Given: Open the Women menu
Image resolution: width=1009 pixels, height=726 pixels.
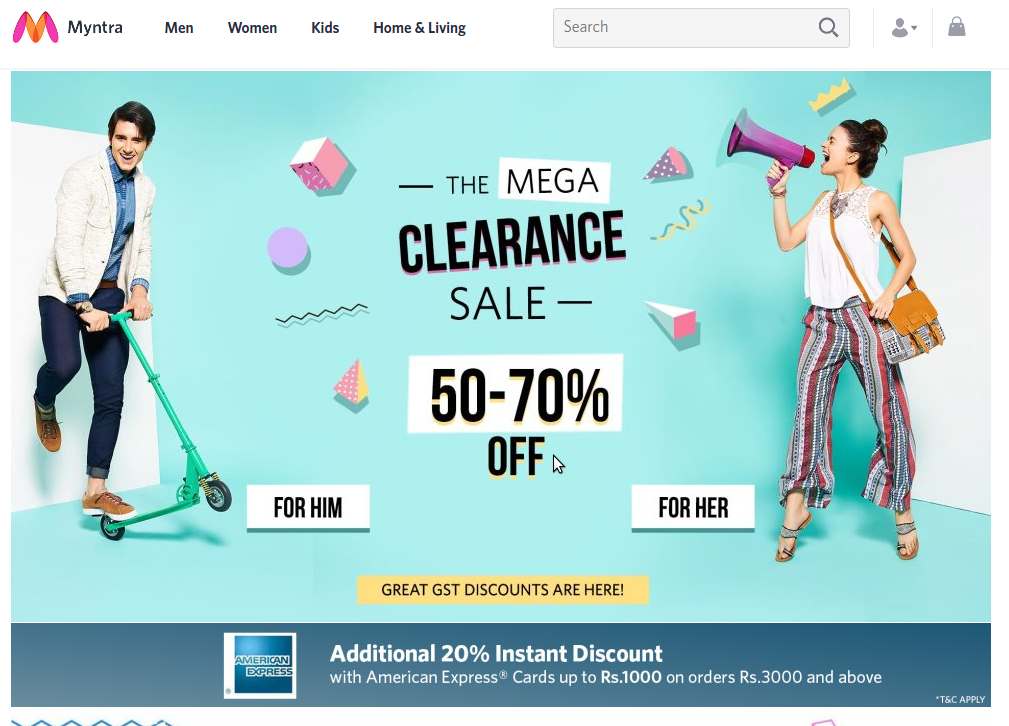Looking at the screenshot, I should (x=252, y=28).
